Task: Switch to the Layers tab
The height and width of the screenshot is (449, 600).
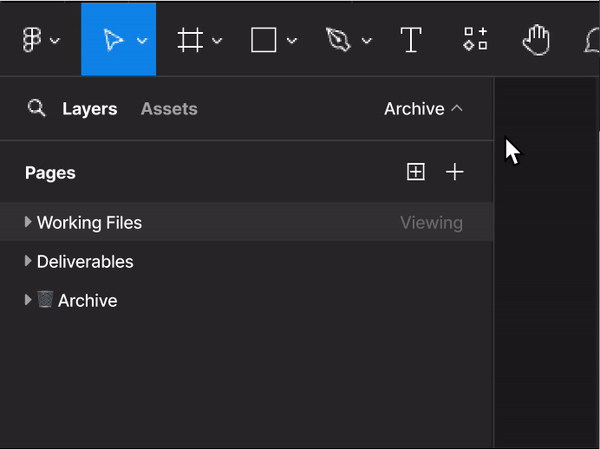Action: [90, 109]
